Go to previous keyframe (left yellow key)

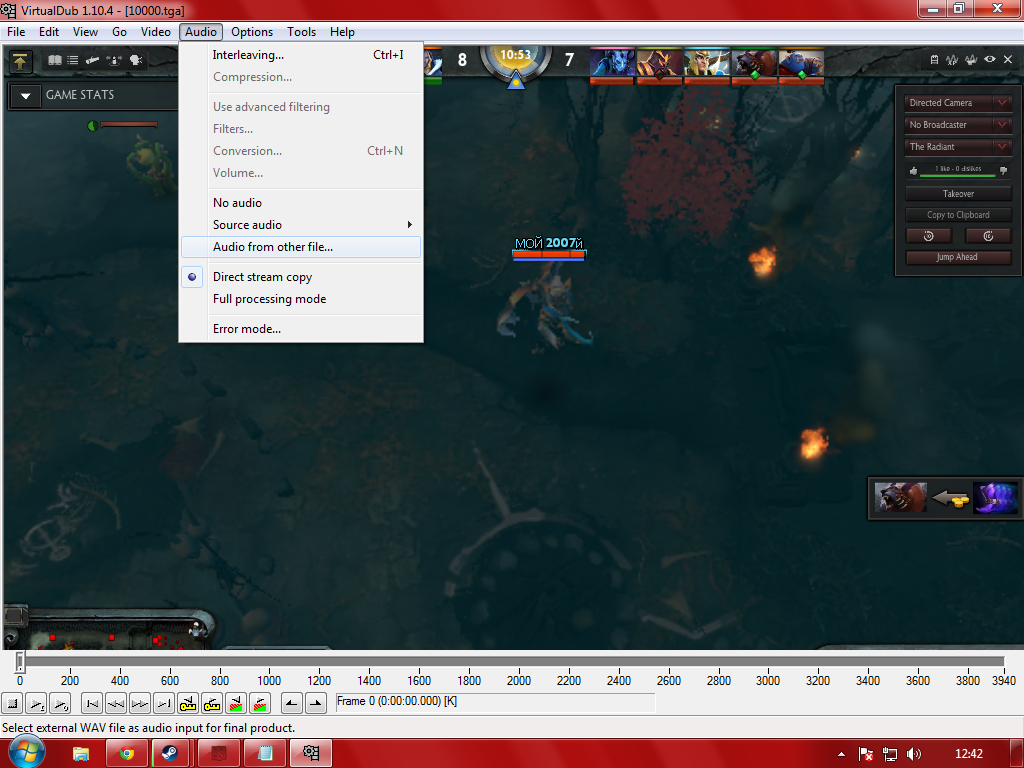(x=188, y=703)
